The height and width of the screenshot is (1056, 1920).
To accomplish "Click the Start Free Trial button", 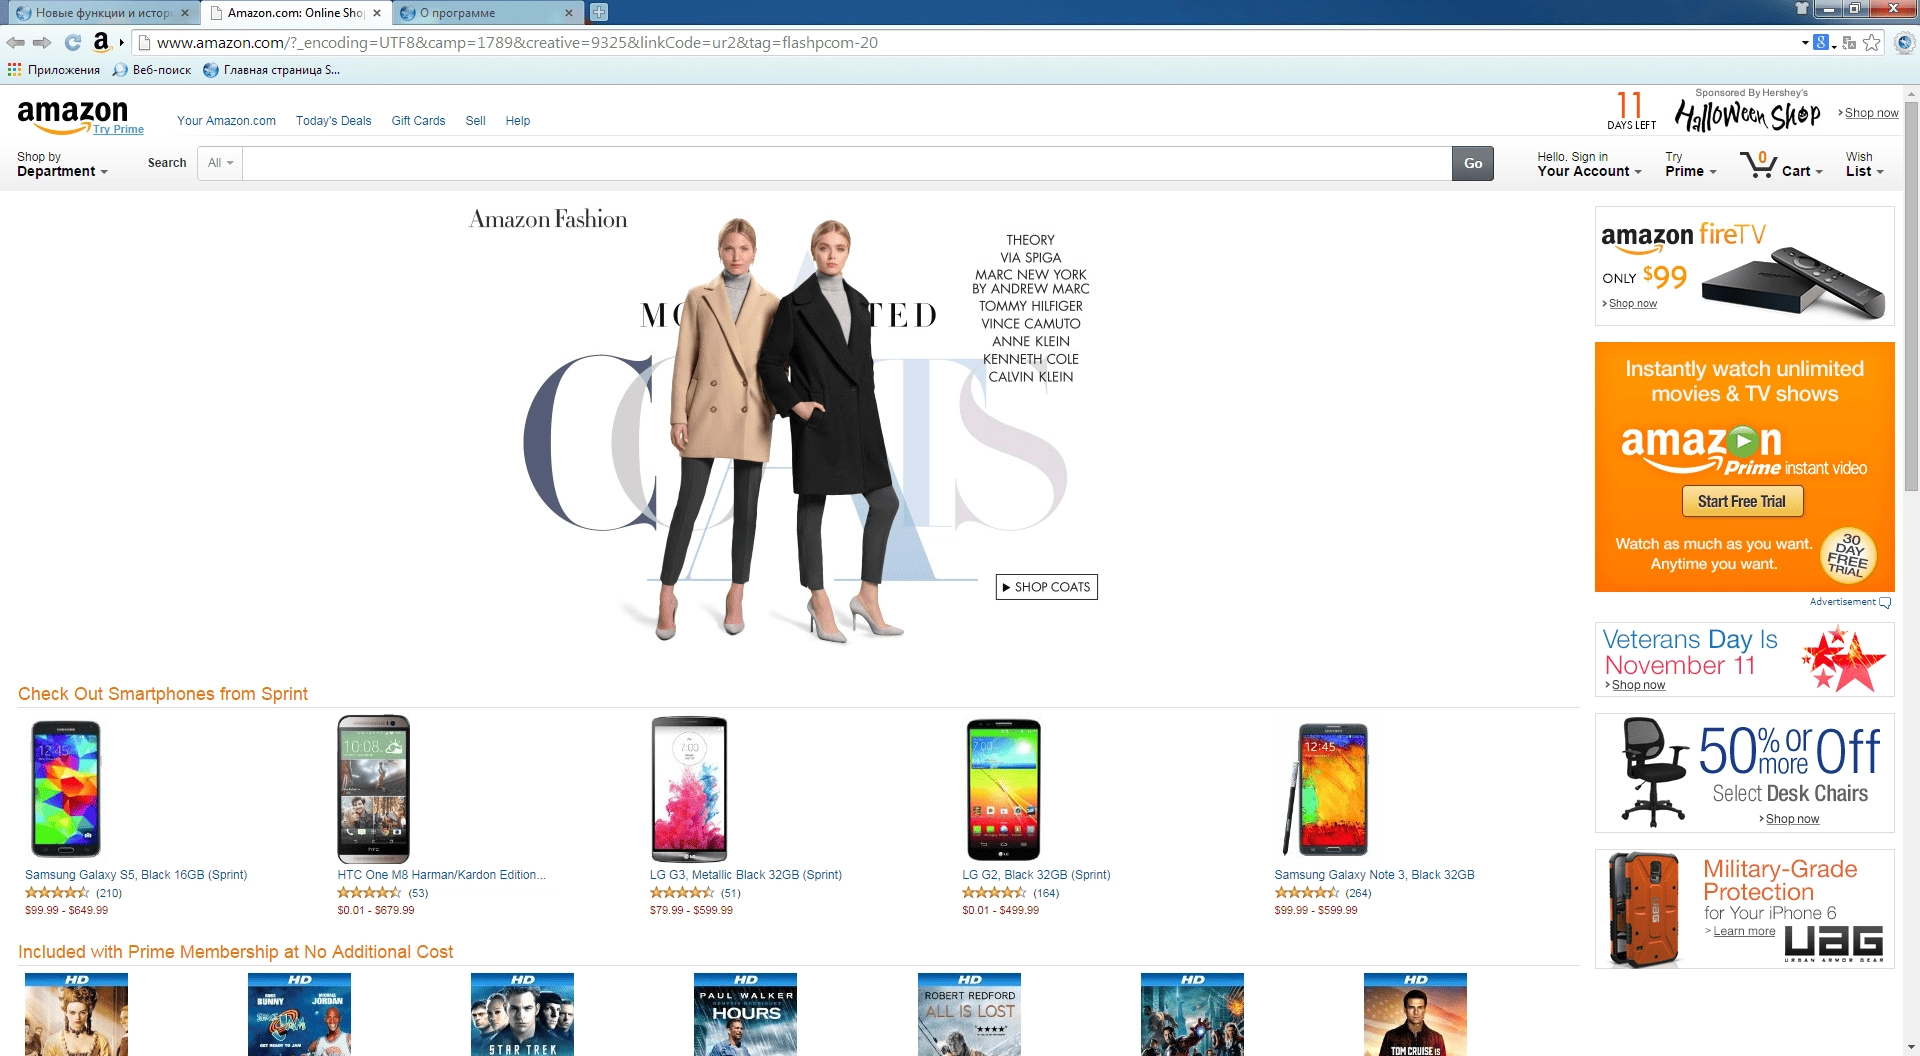I will 1742,501.
